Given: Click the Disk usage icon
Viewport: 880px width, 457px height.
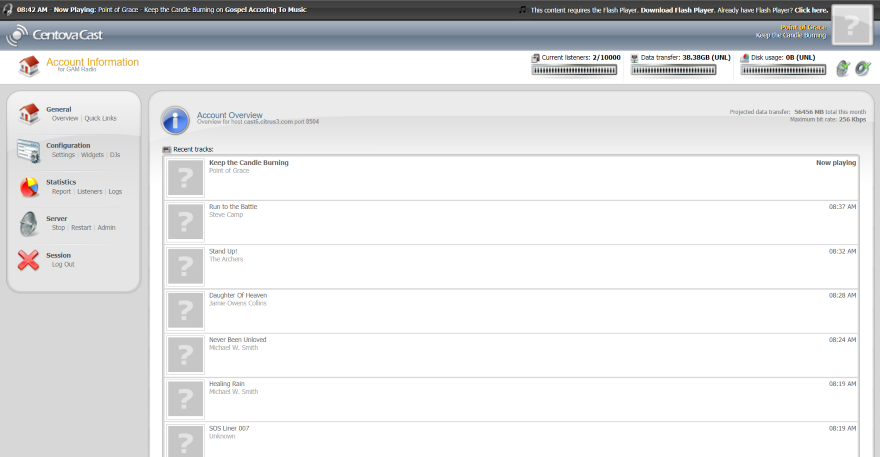Looking at the screenshot, I should point(745,58).
